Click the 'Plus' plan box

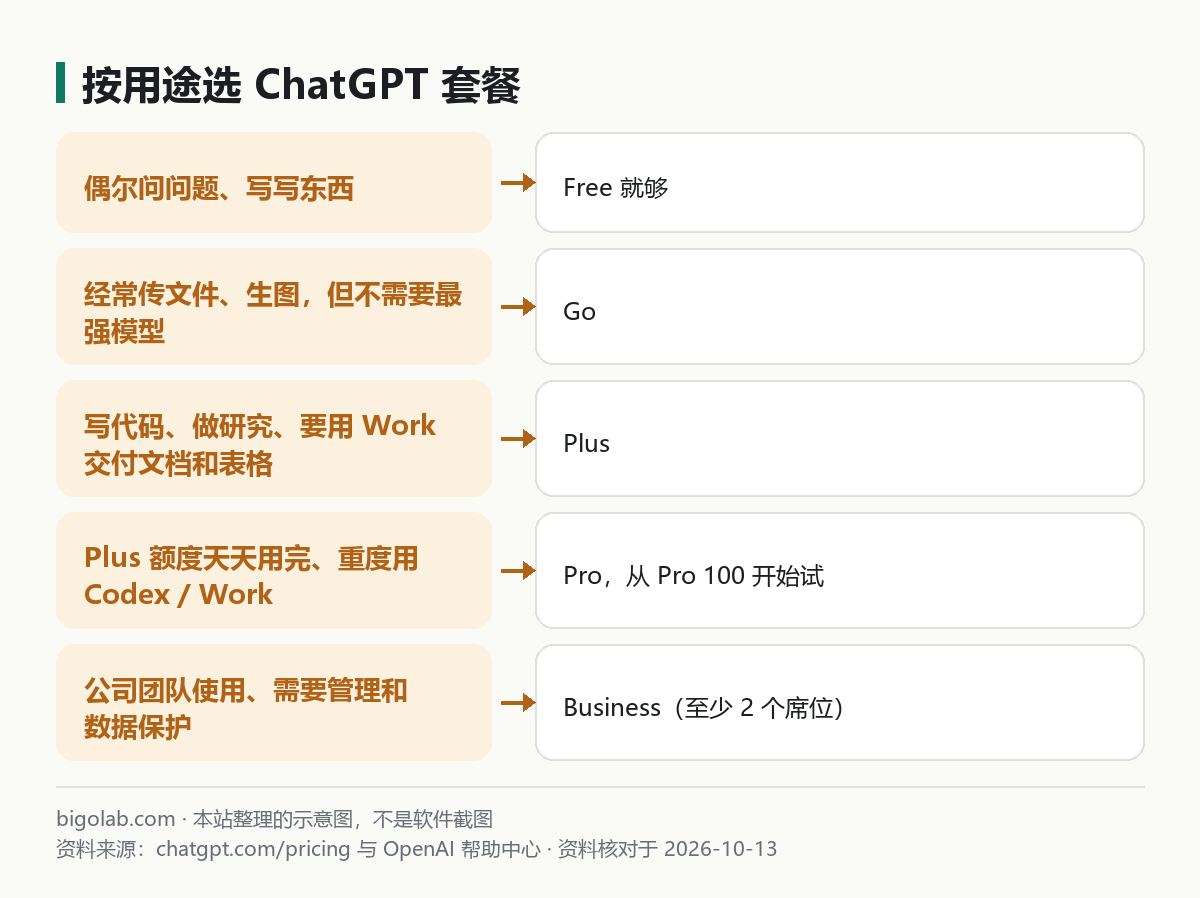click(840, 438)
